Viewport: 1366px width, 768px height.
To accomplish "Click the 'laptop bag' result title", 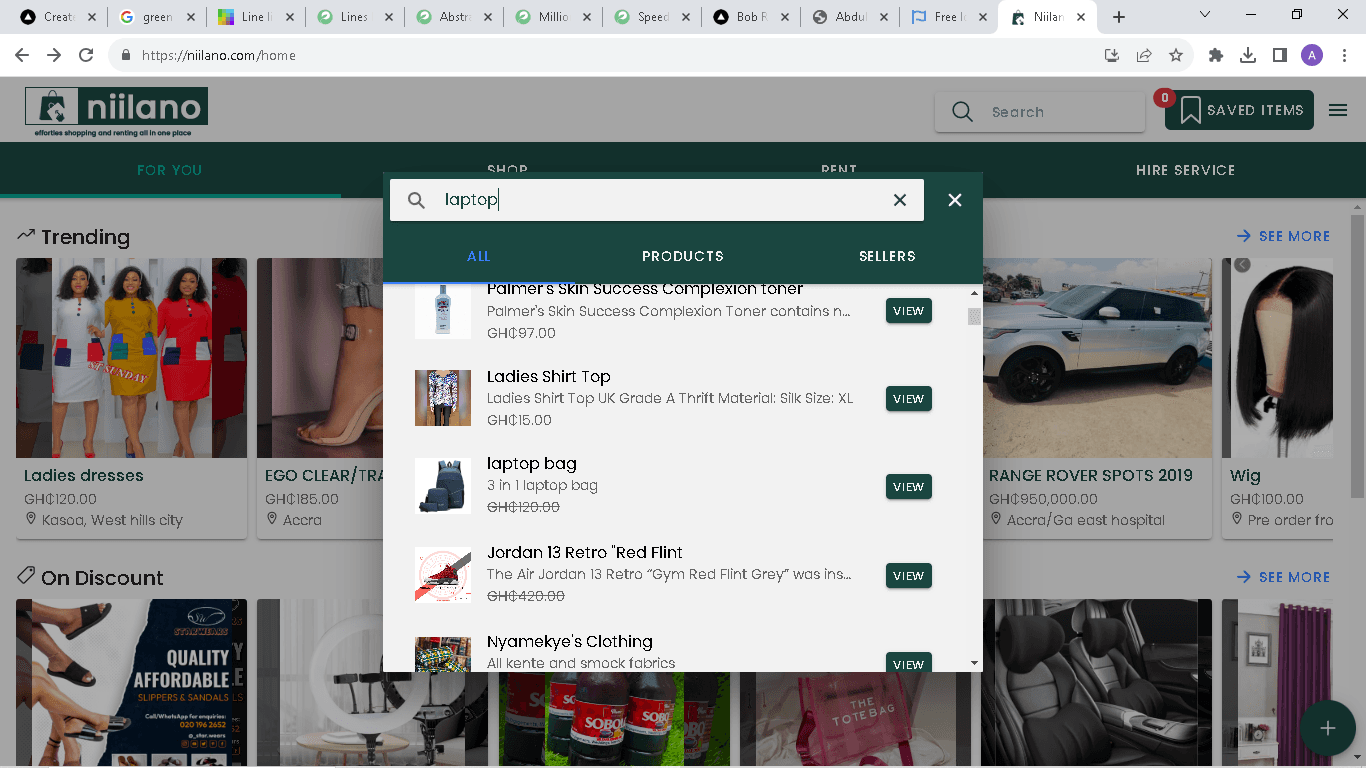I will click(532, 464).
